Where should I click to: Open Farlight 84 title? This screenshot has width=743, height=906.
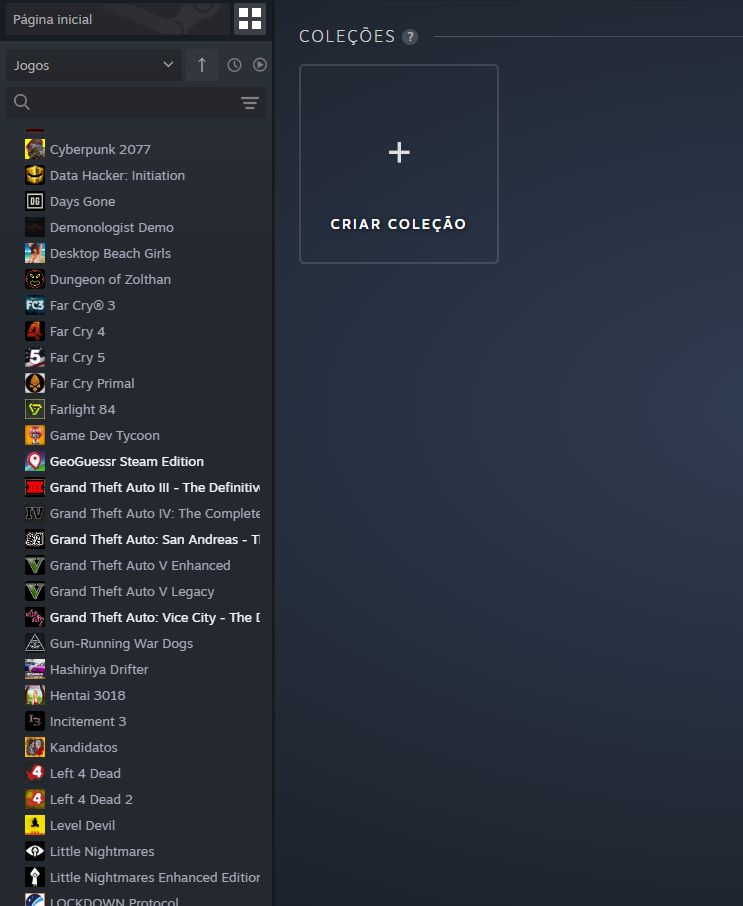coord(83,409)
